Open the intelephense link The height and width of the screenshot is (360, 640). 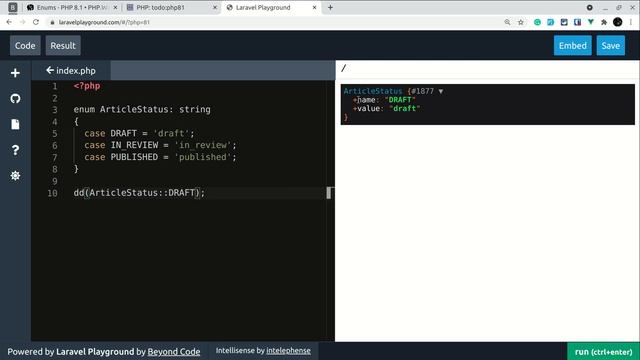pos(288,351)
